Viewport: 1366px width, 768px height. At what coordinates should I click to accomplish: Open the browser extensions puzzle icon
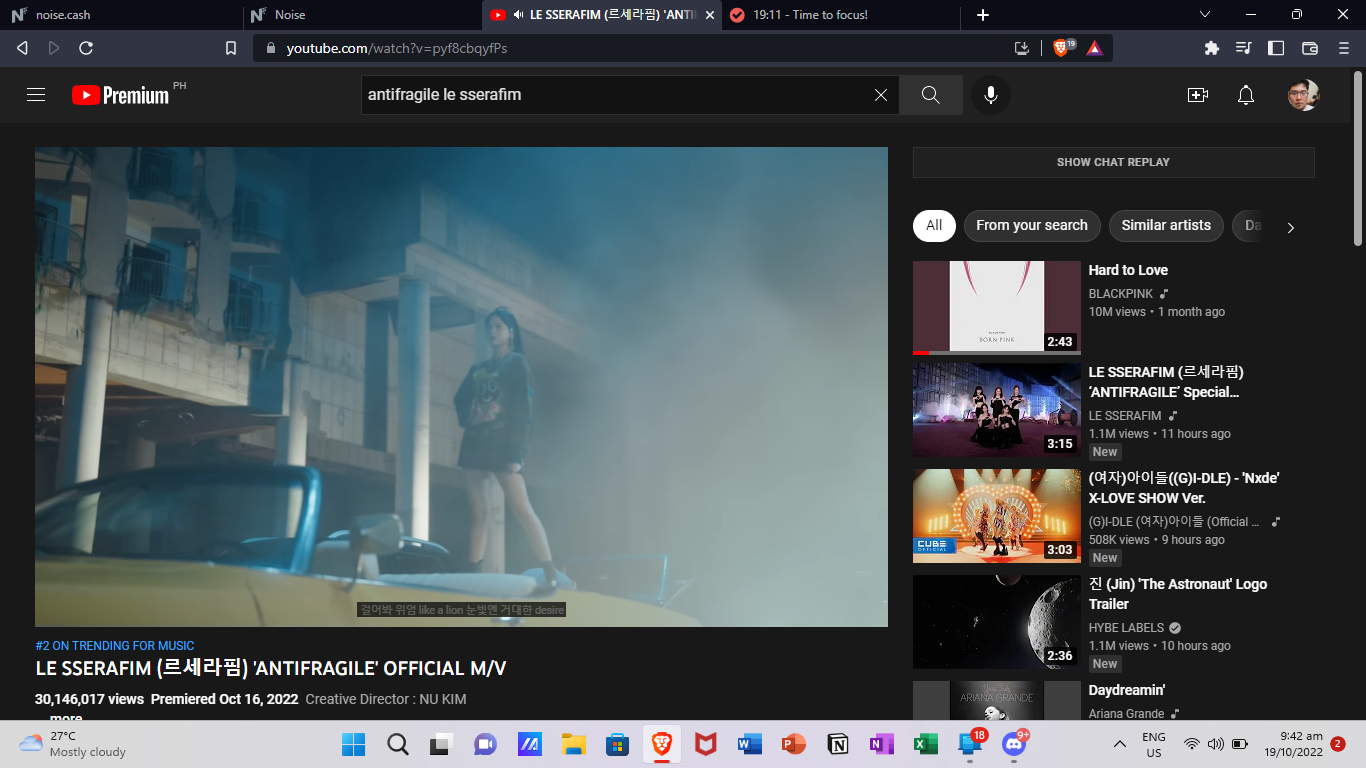pyautogui.click(x=1212, y=48)
